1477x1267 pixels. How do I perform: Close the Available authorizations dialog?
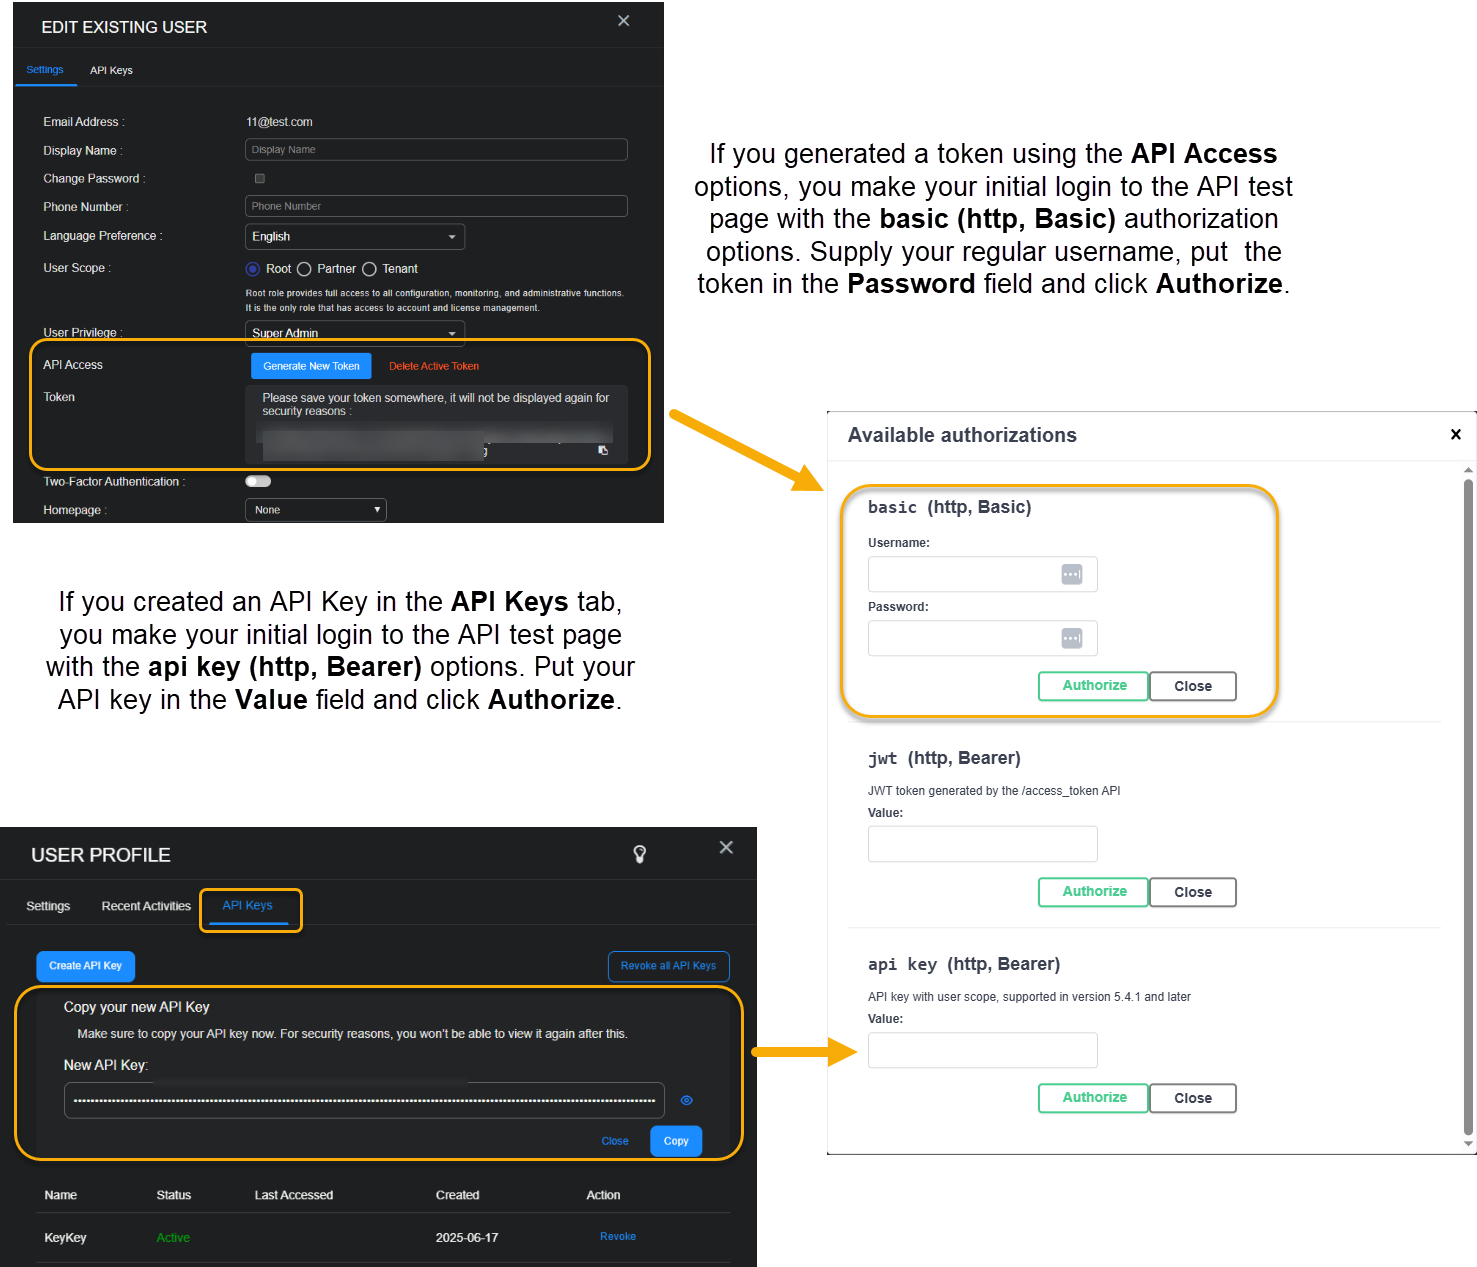1455,434
